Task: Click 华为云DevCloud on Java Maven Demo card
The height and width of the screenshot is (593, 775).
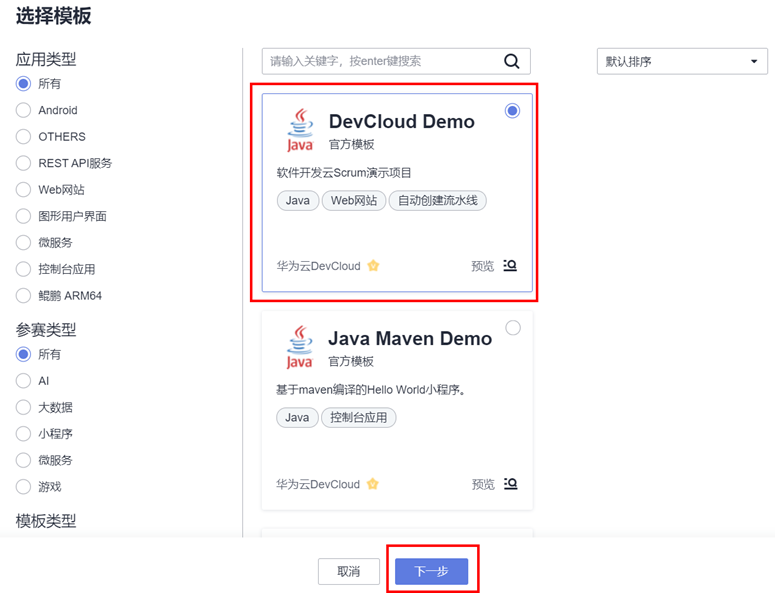Action: 318,484
